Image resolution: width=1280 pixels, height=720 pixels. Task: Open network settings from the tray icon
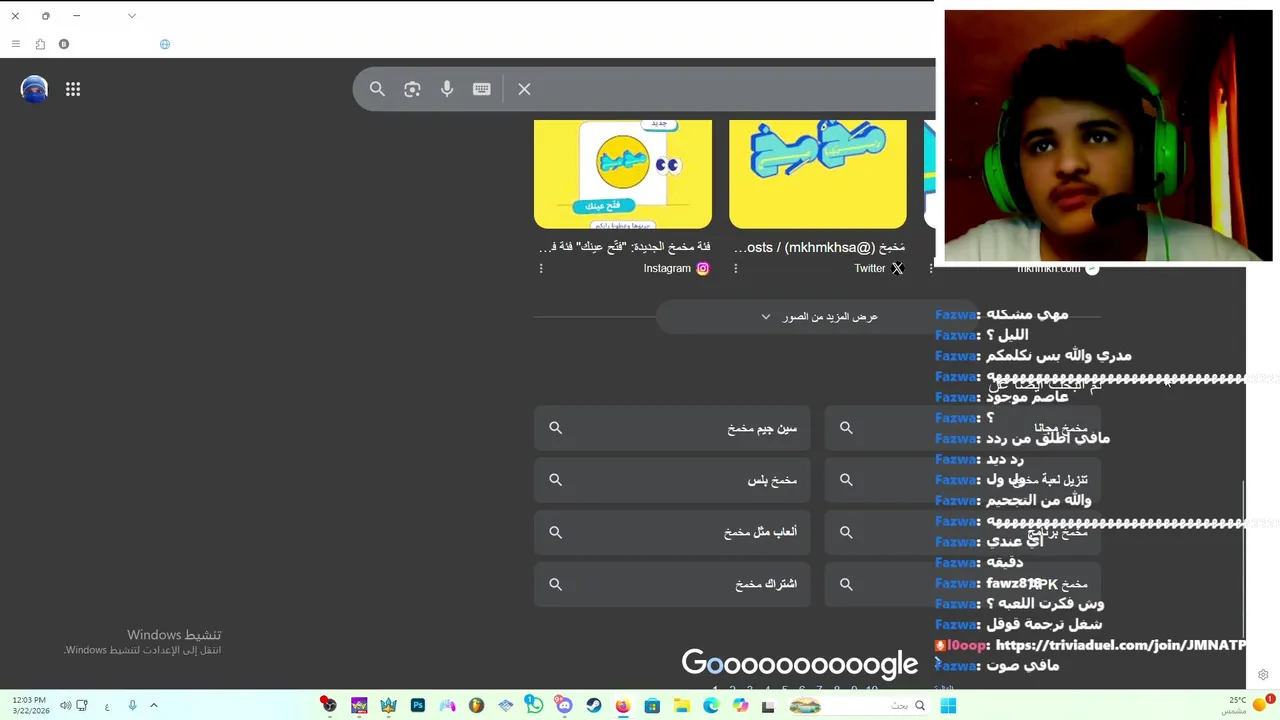82,706
